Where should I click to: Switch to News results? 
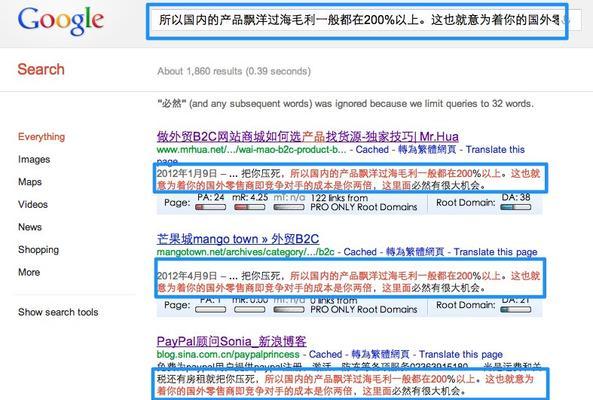(30, 227)
